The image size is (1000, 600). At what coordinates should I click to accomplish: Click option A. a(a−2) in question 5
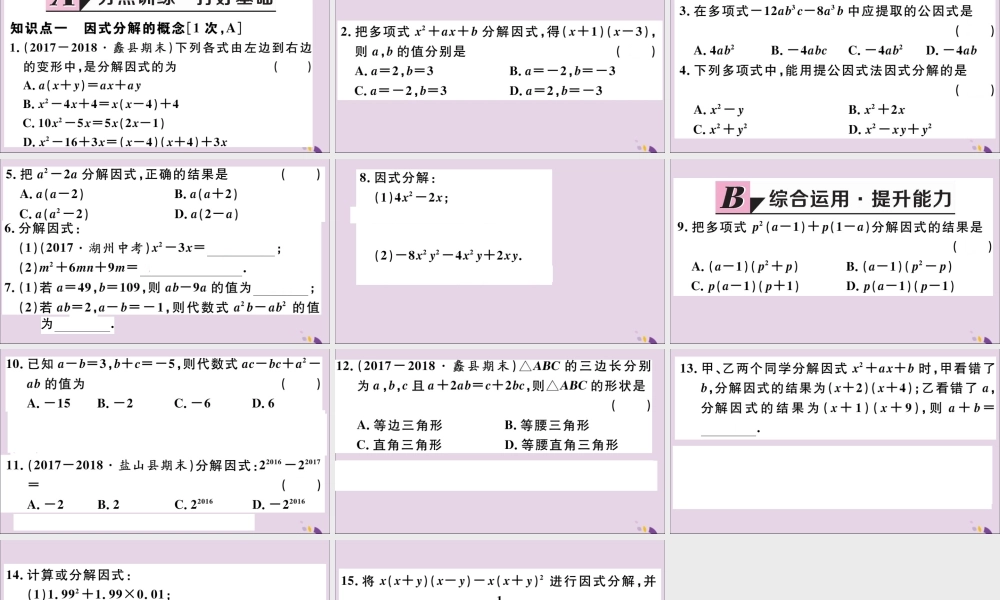(x=52, y=194)
